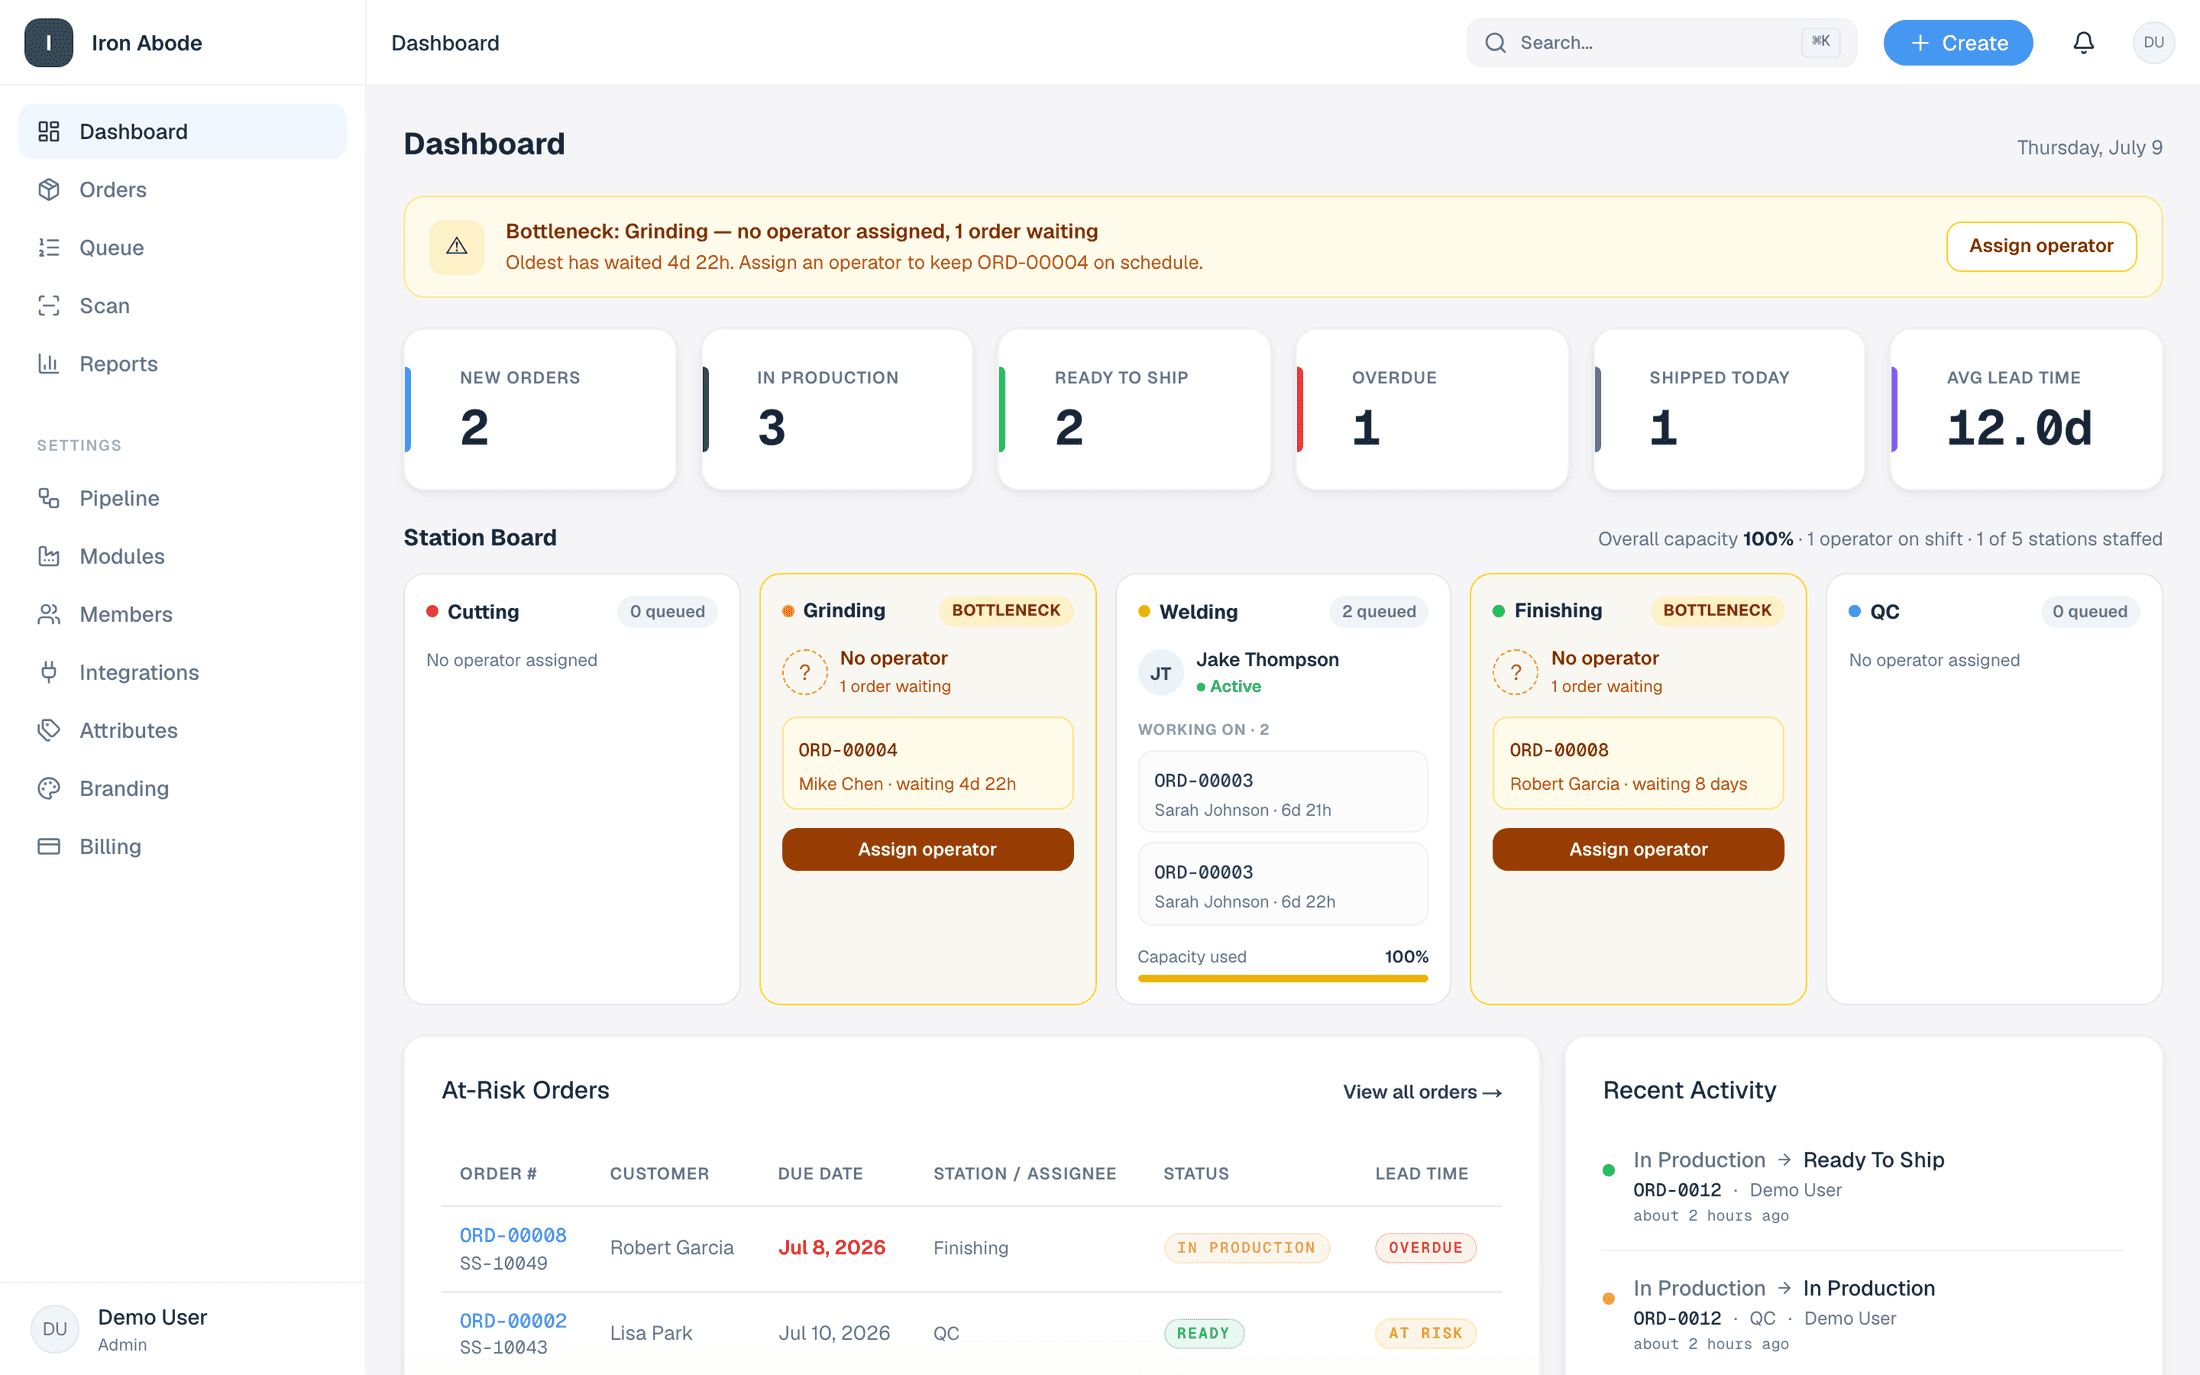Click the Billing card icon
Viewport: 2200px width, 1375px height.
pos(49,845)
